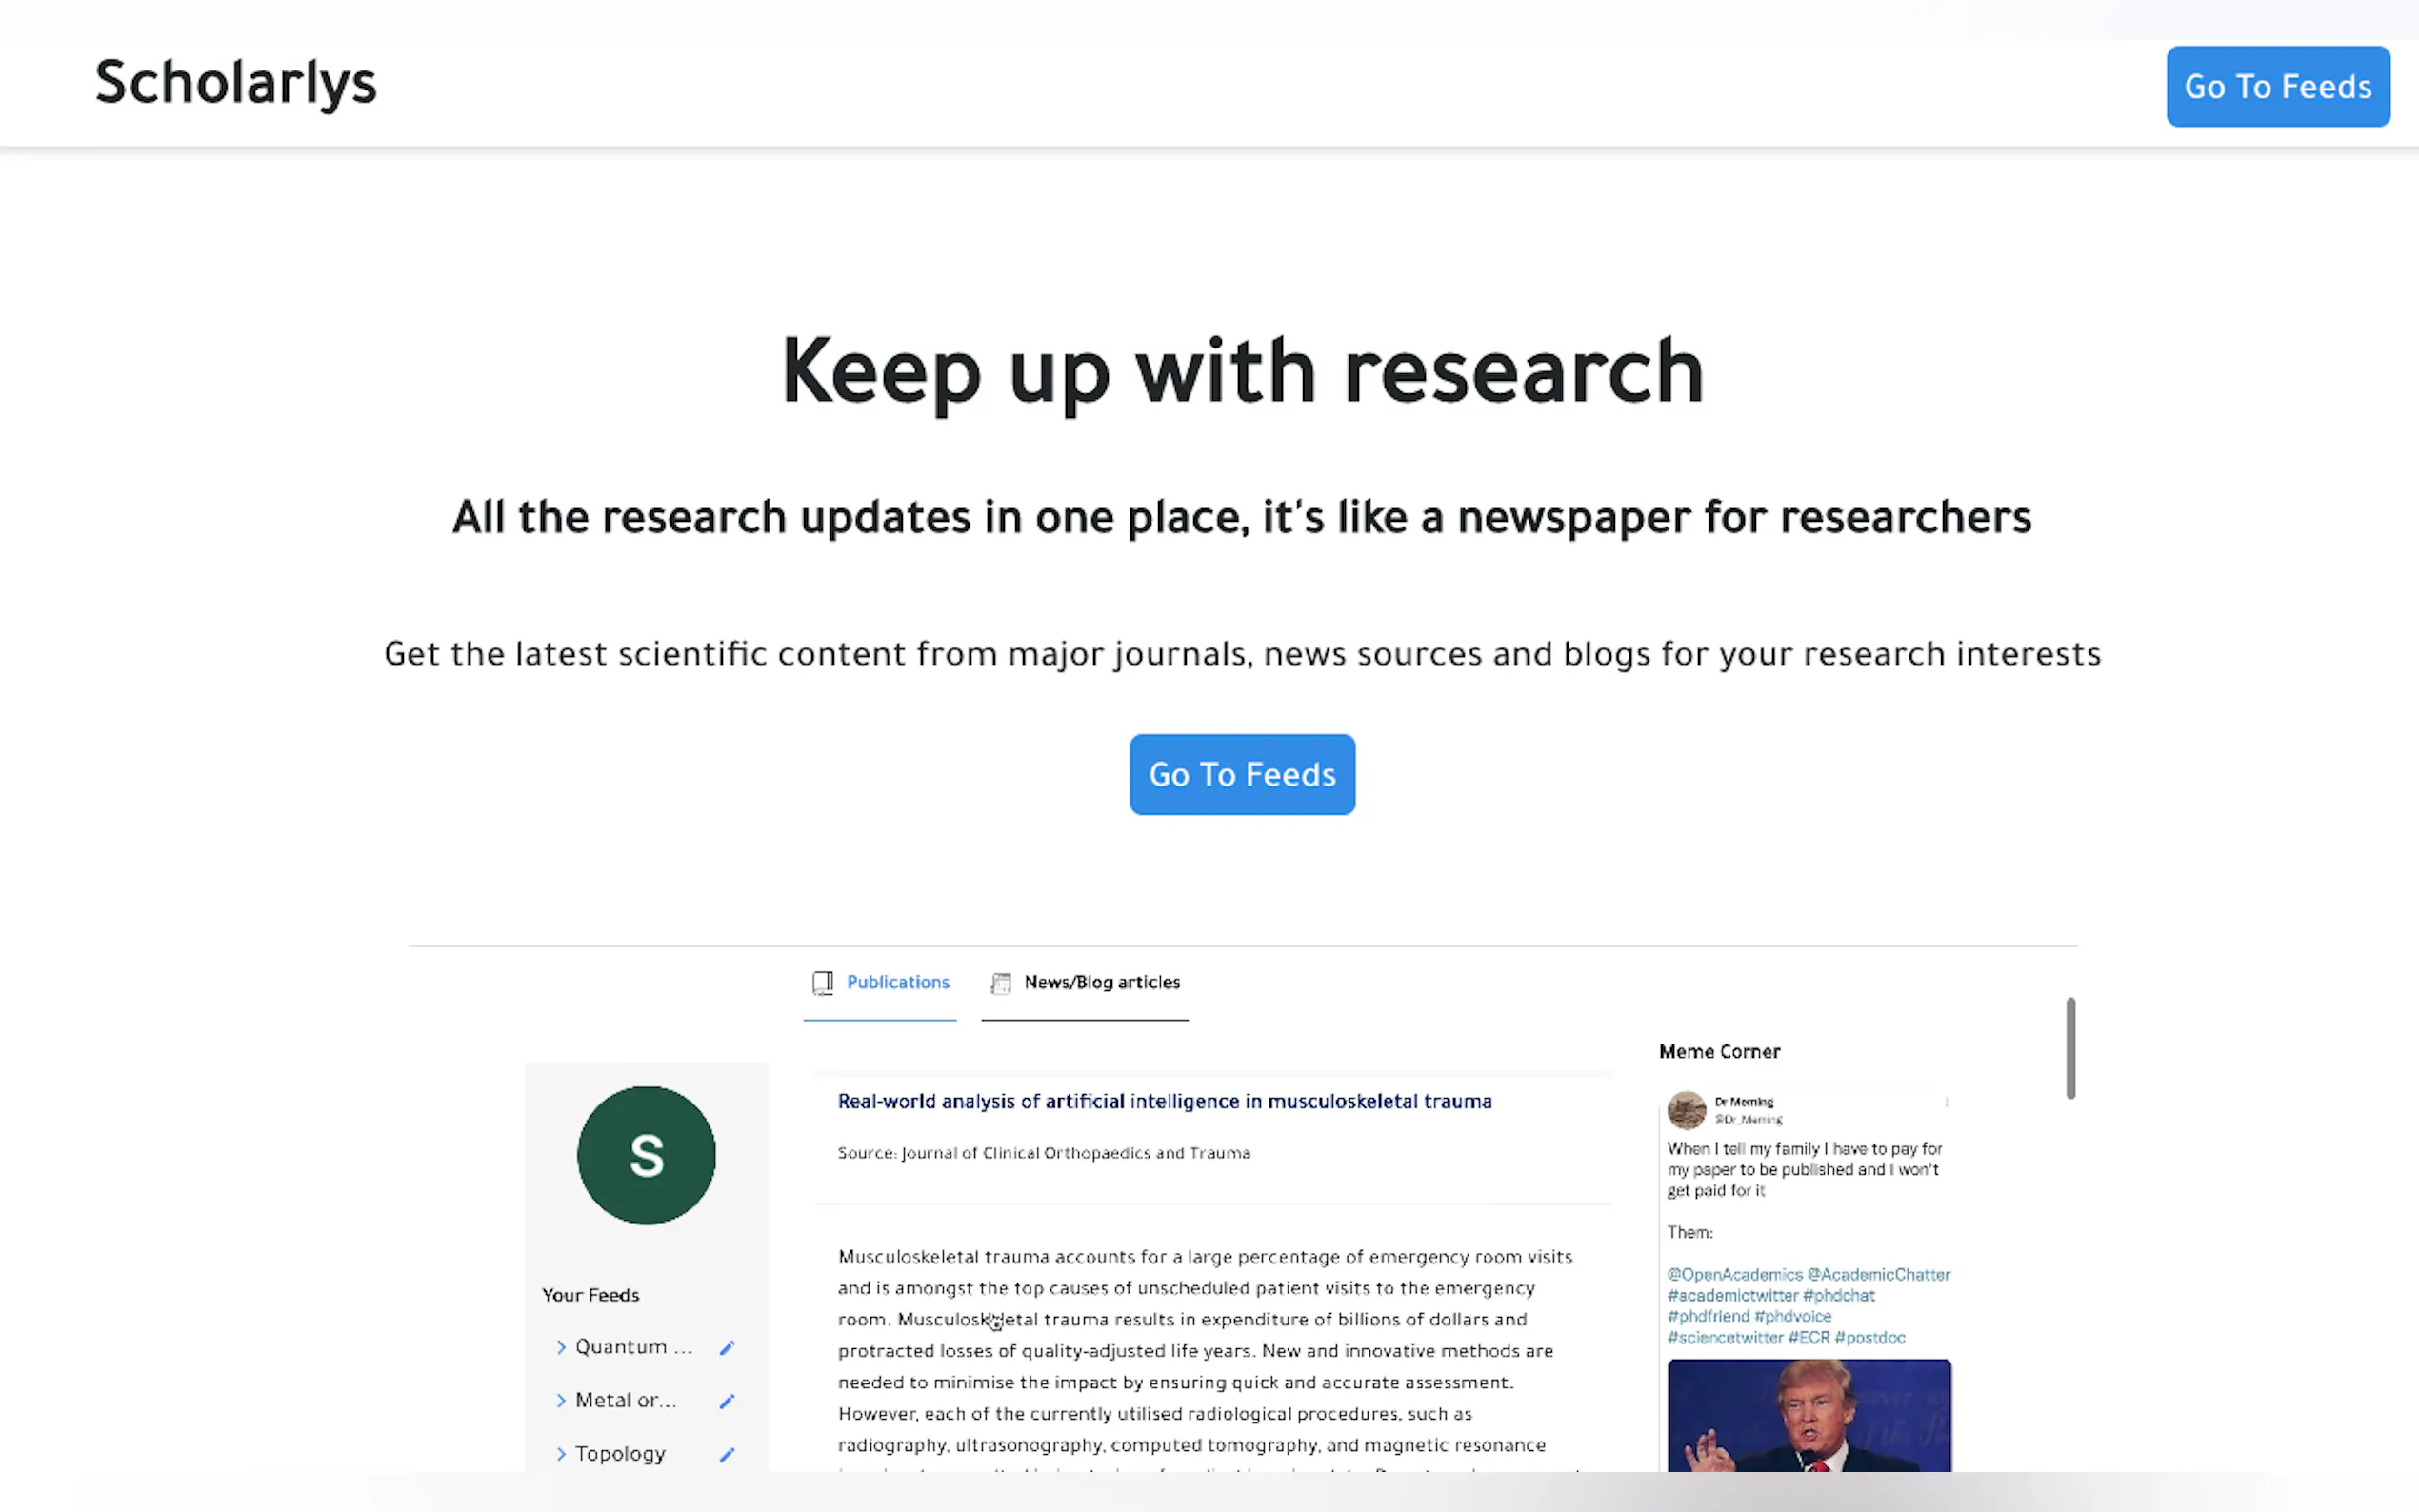The image size is (2419, 1512).
Task: Switch to the Publications tab
Action: tap(897, 983)
